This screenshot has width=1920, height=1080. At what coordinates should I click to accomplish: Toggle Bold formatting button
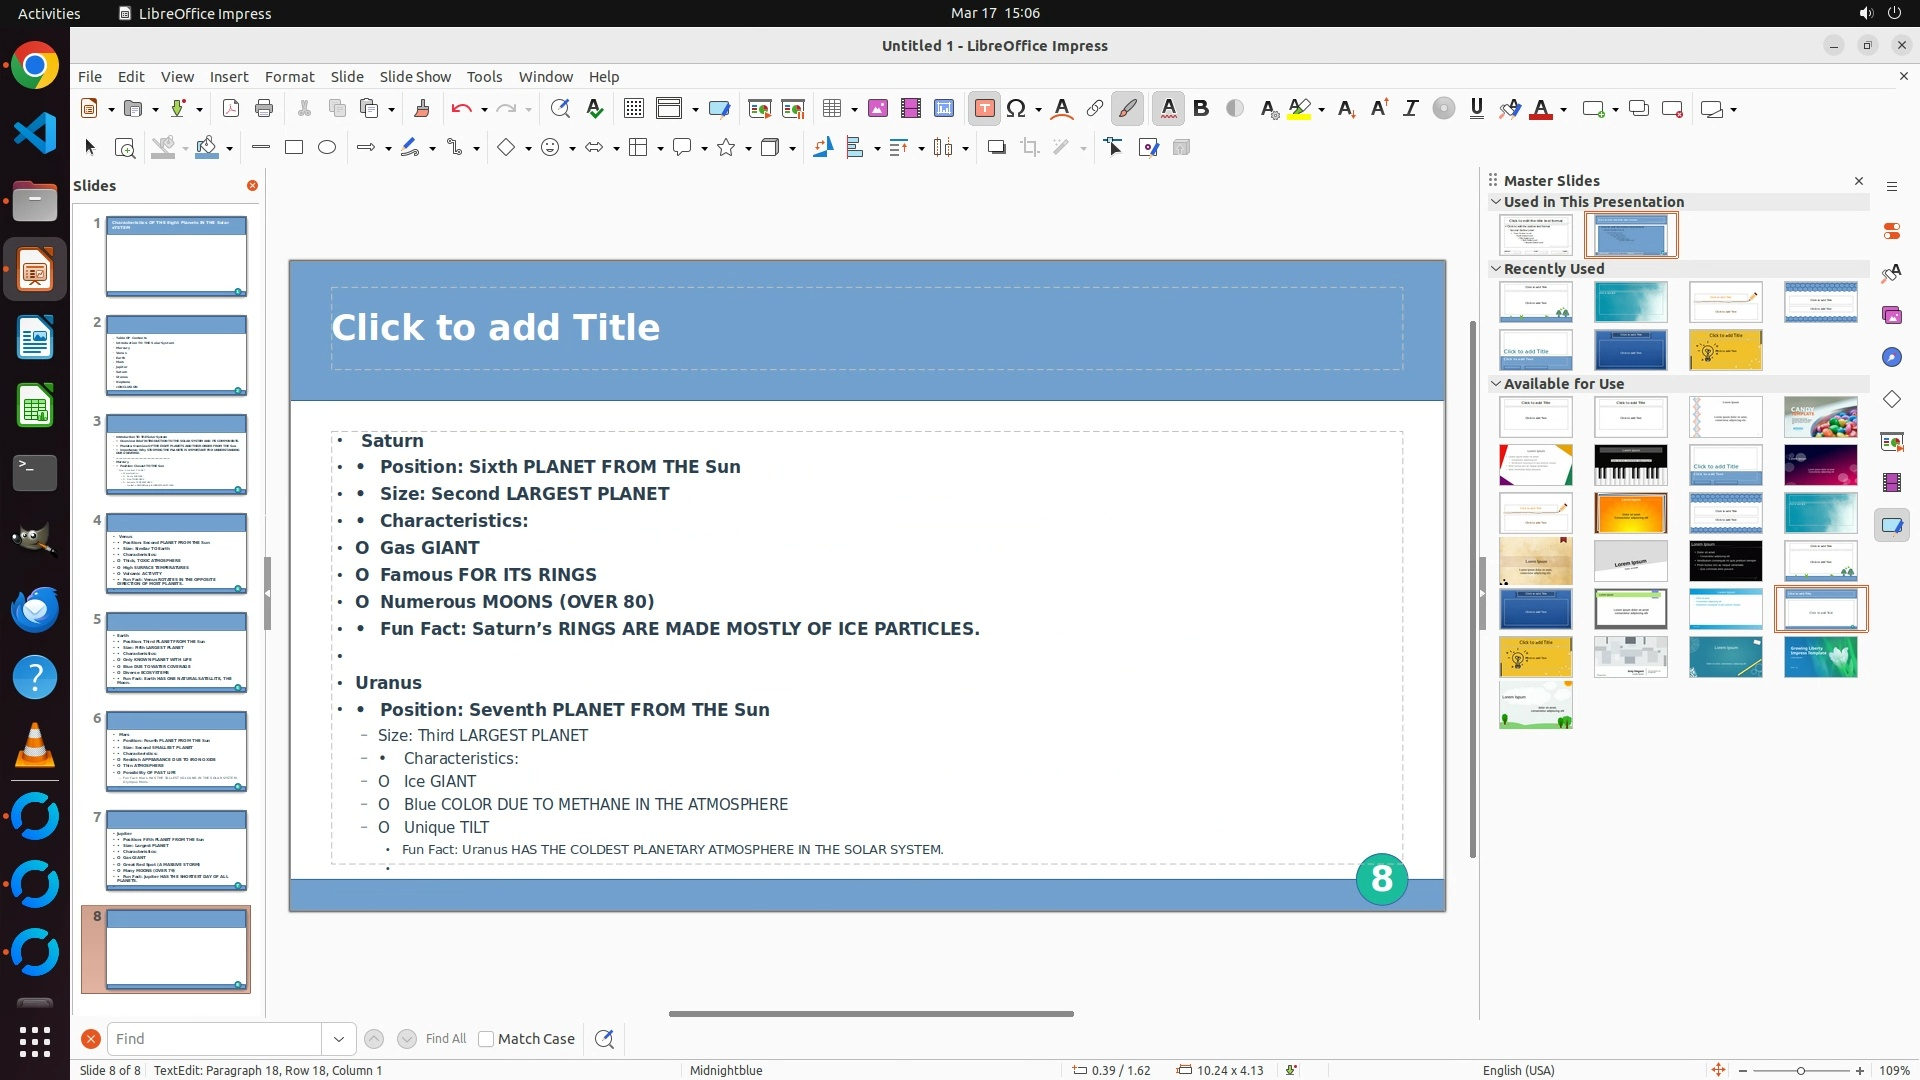tap(1201, 109)
